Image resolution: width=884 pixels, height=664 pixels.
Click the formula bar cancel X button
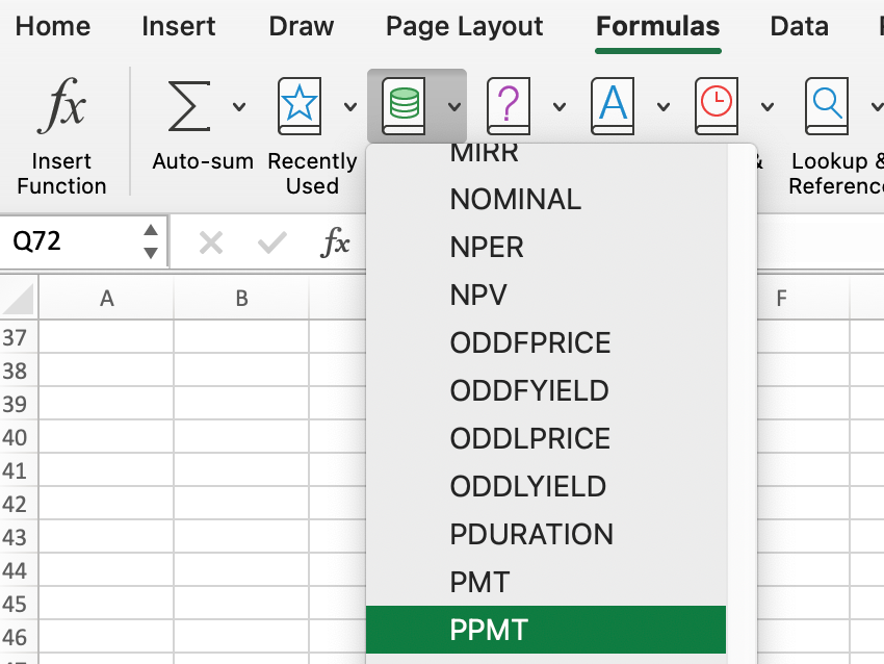click(x=210, y=242)
